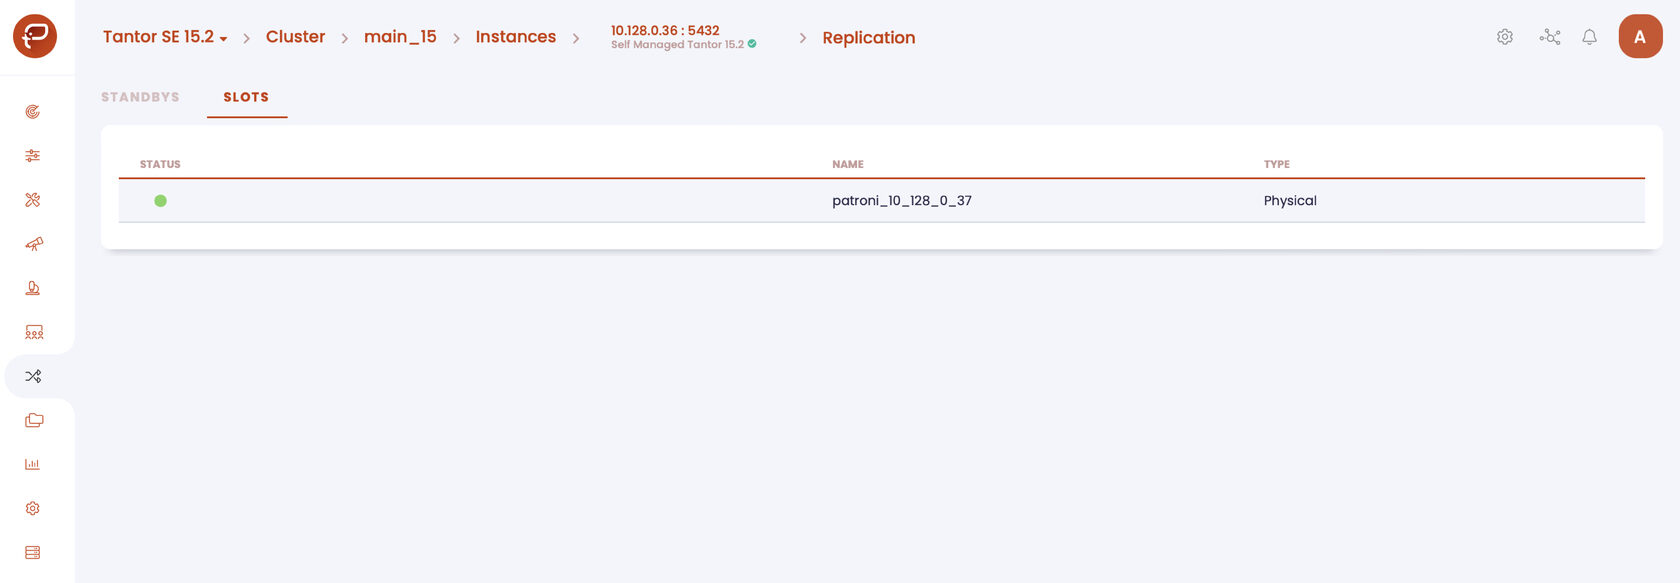Click the Tantor logo in sidebar
This screenshot has height=583, width=1680.
(35, 36)
